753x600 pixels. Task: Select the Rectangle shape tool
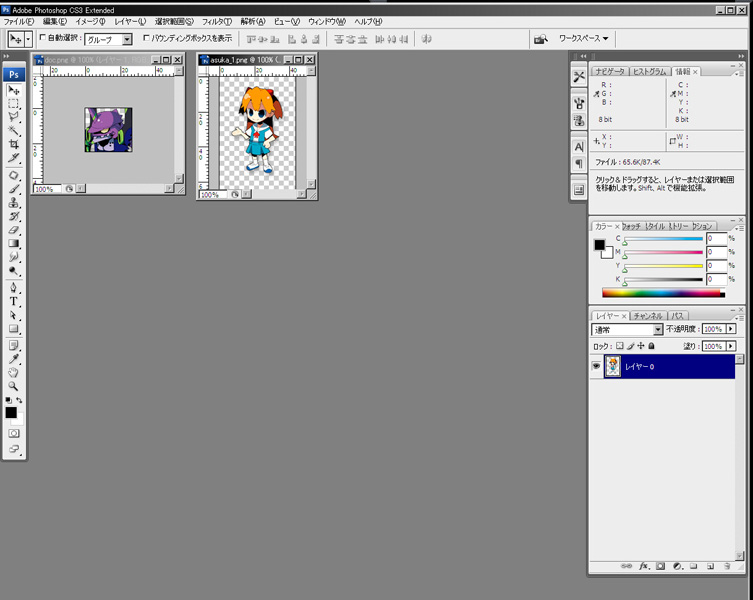coord(13,328)
